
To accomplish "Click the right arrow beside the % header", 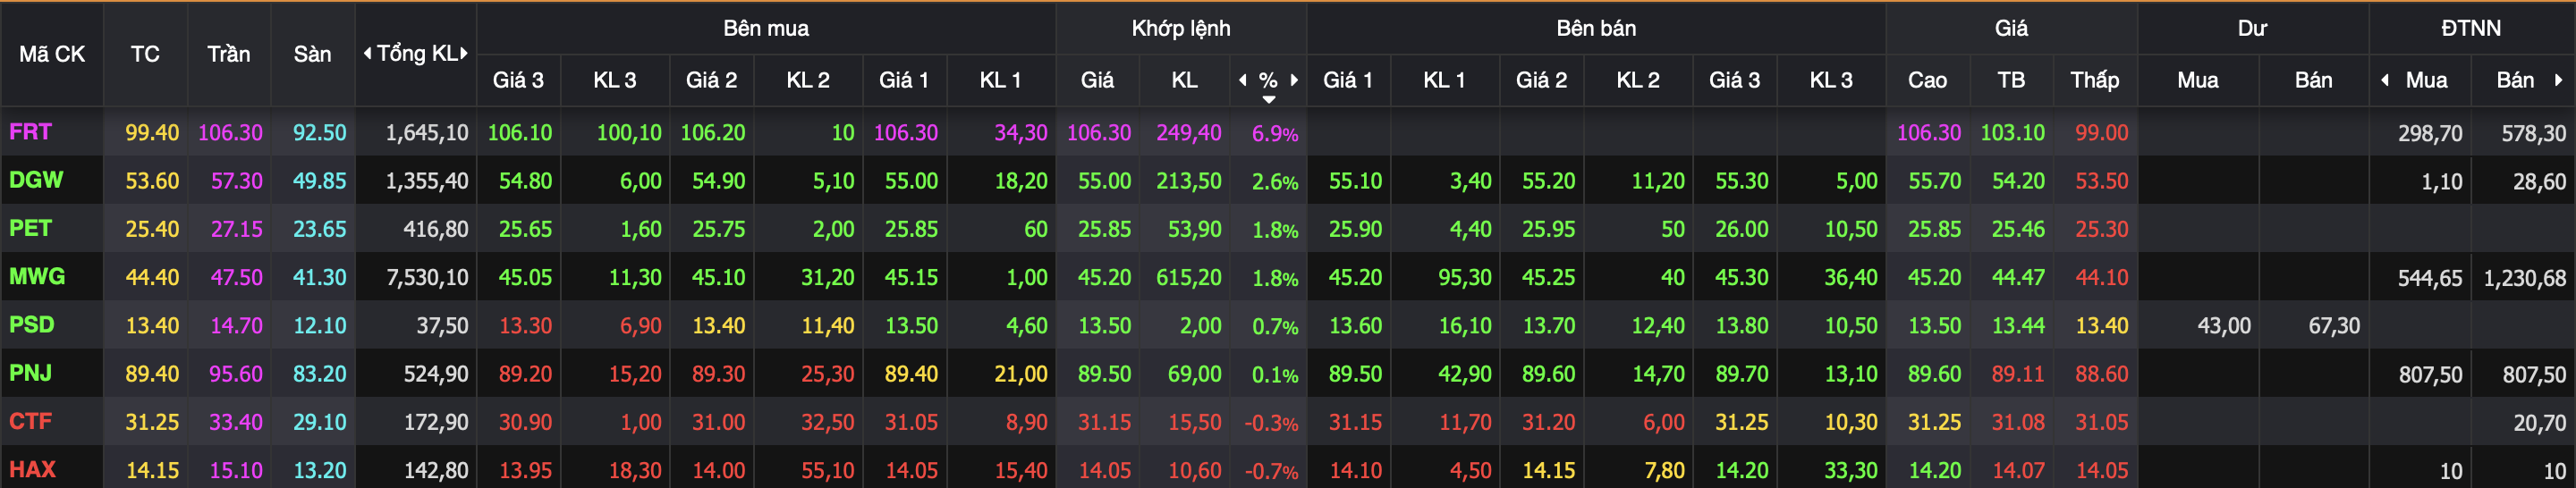I will tap(1294, 80).
